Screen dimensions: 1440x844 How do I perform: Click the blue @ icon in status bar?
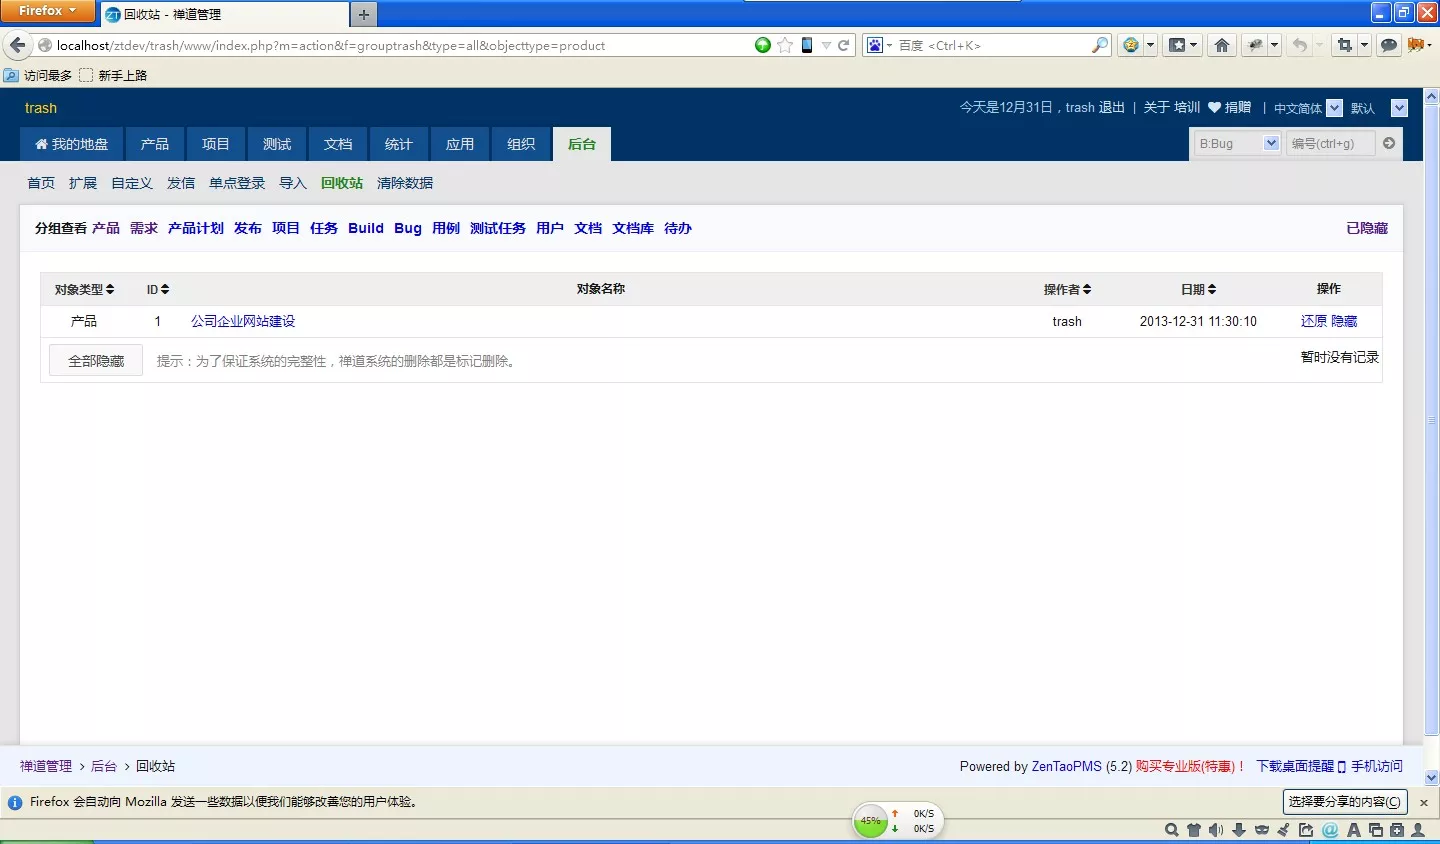[x=1330, y=830]
